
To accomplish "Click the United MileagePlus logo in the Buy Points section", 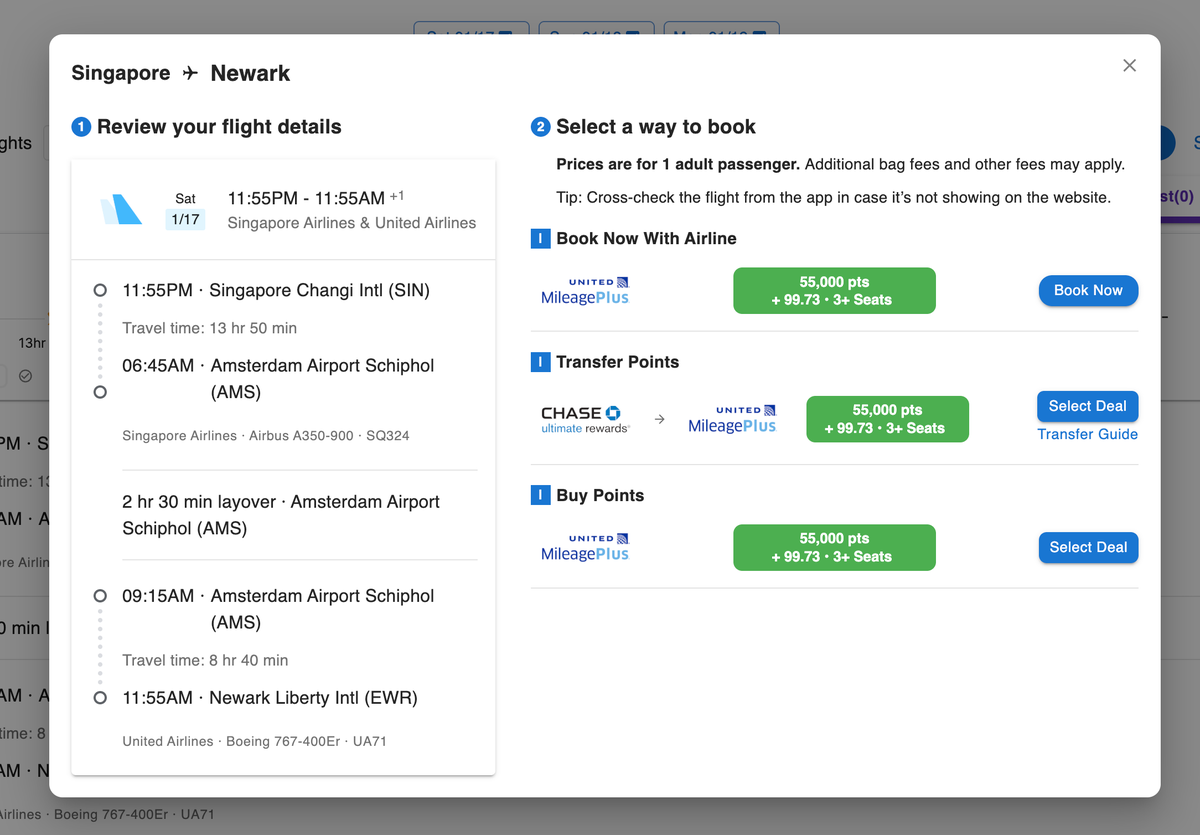I will tap(584, 547).
